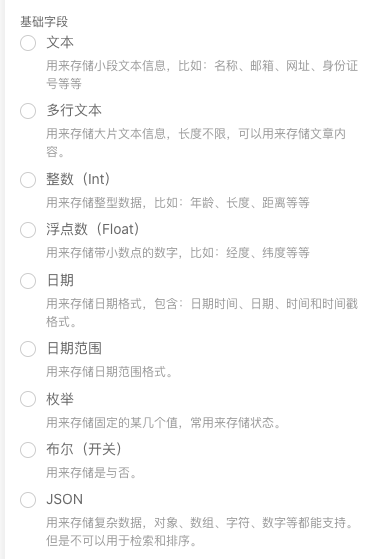Viewport: 387px width, 559px height.
Task: Click the description mentioning 年龄、长度、距离
Action: [178, 202]
